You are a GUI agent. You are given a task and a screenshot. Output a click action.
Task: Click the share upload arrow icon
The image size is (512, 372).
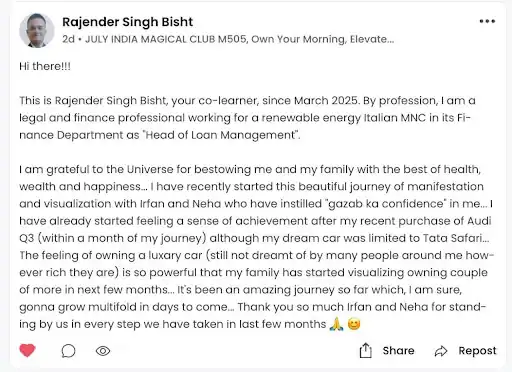366,350
